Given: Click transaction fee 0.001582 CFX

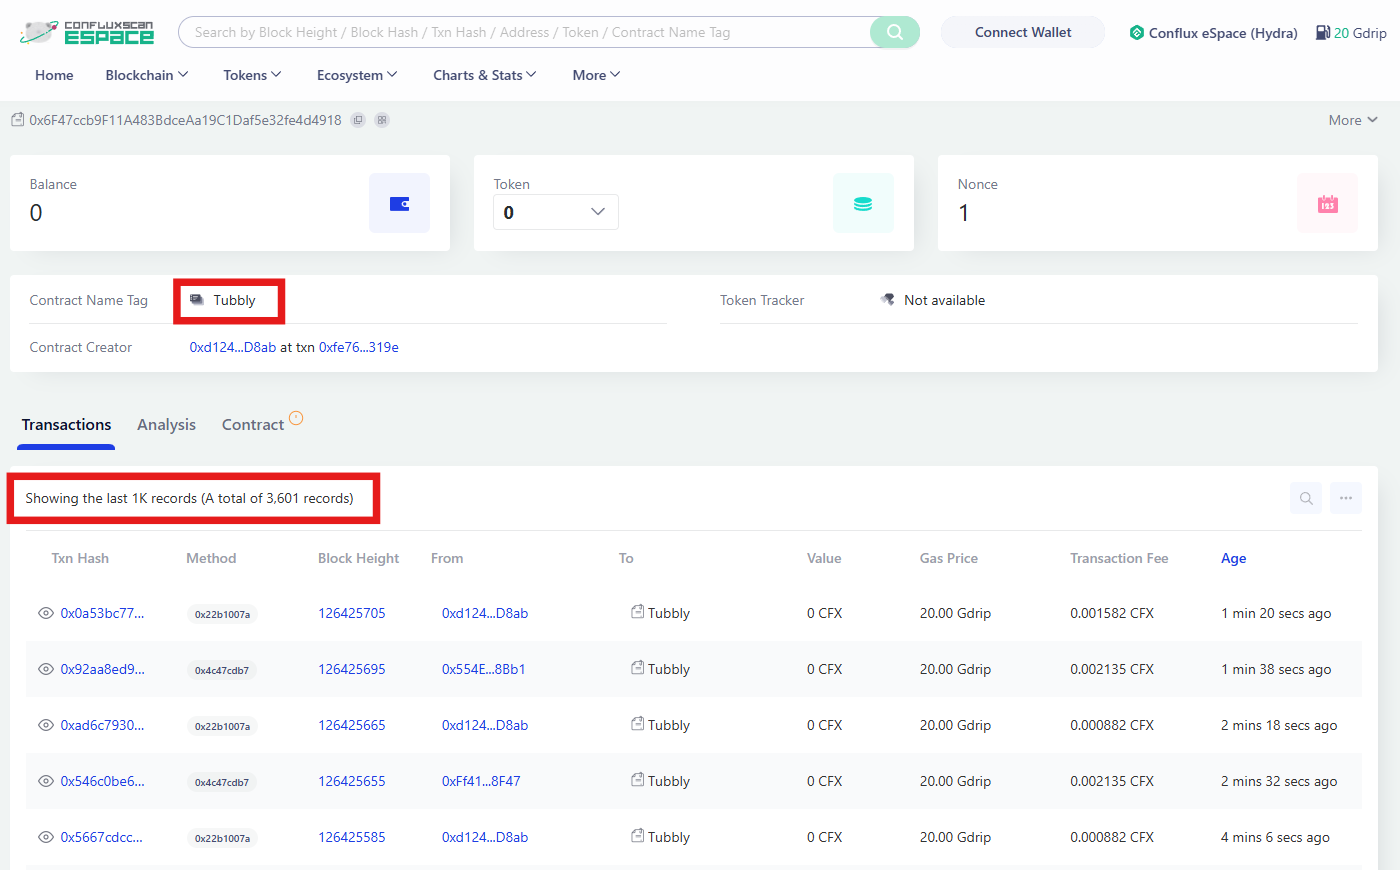Looking at the screenshot, I should tap(1112, 613).
